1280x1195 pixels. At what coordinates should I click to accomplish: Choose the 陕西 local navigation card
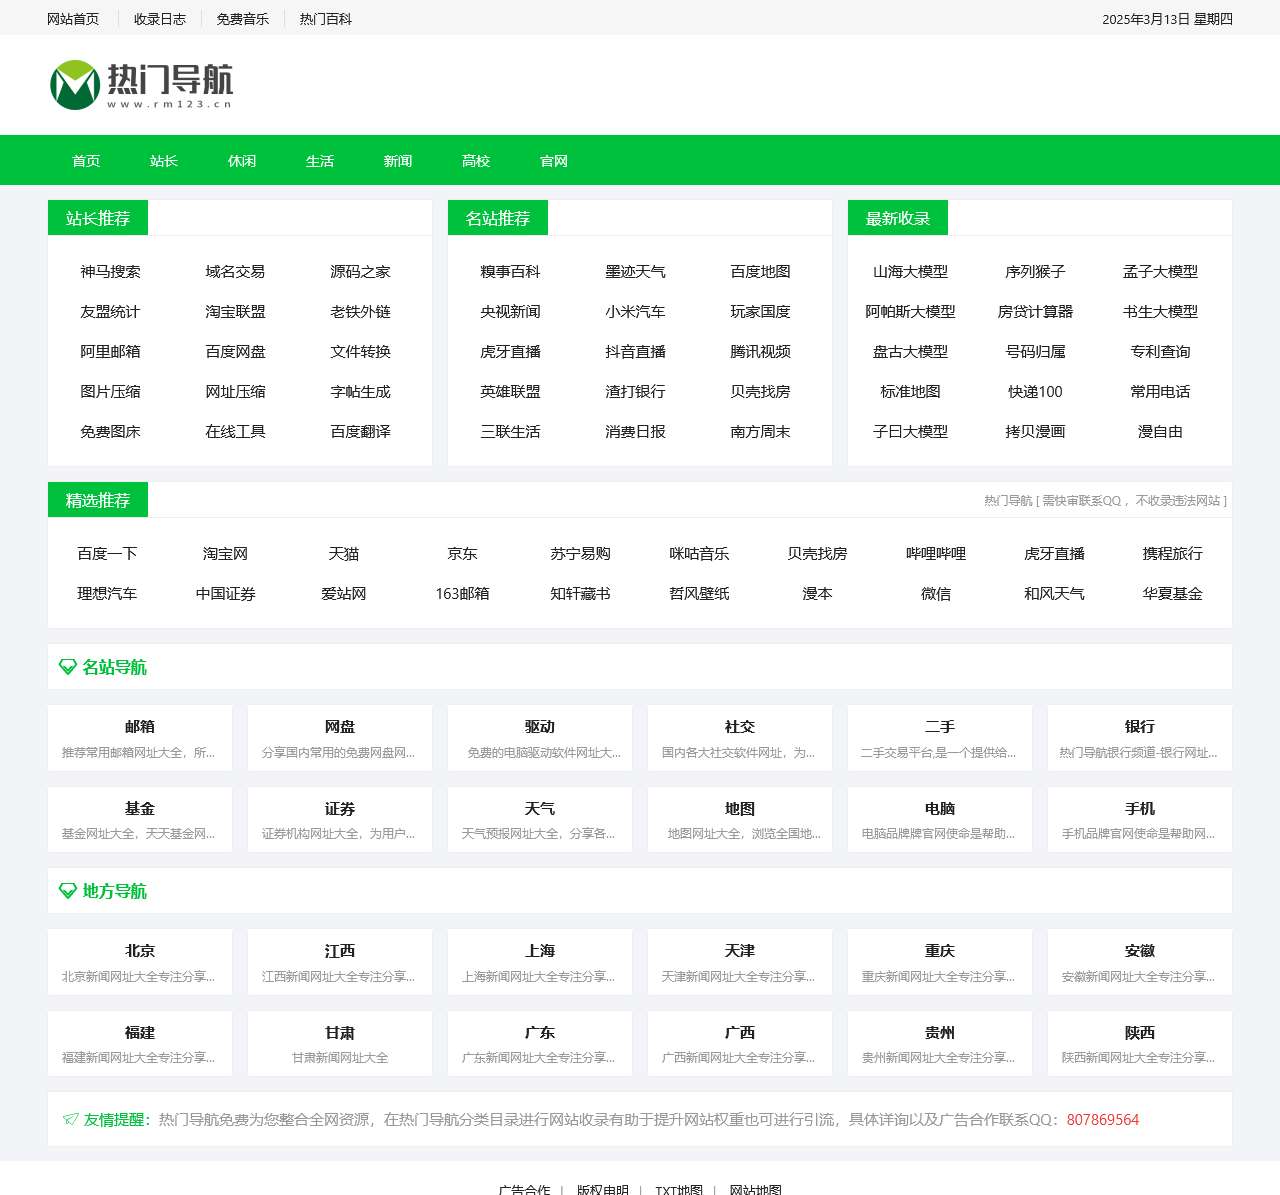point(1140,1043)
